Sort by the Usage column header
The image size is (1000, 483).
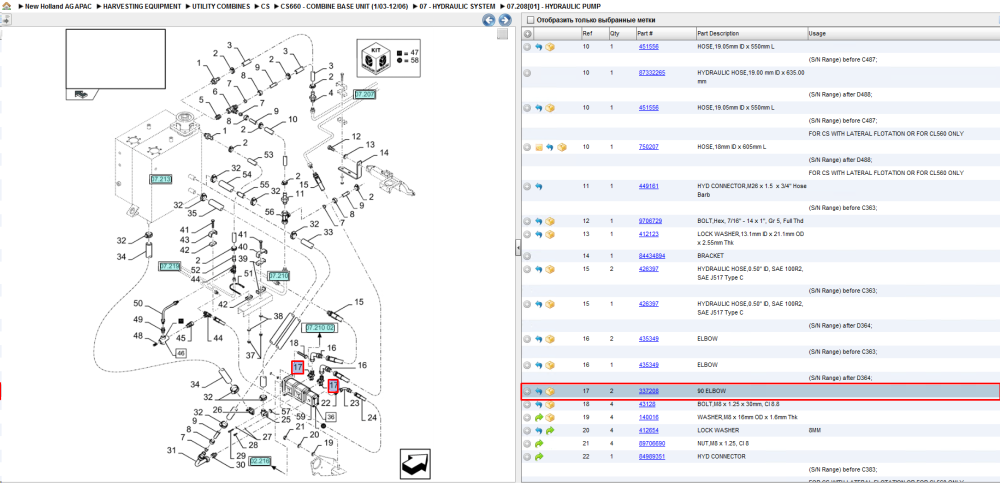[x=903, y=33]
